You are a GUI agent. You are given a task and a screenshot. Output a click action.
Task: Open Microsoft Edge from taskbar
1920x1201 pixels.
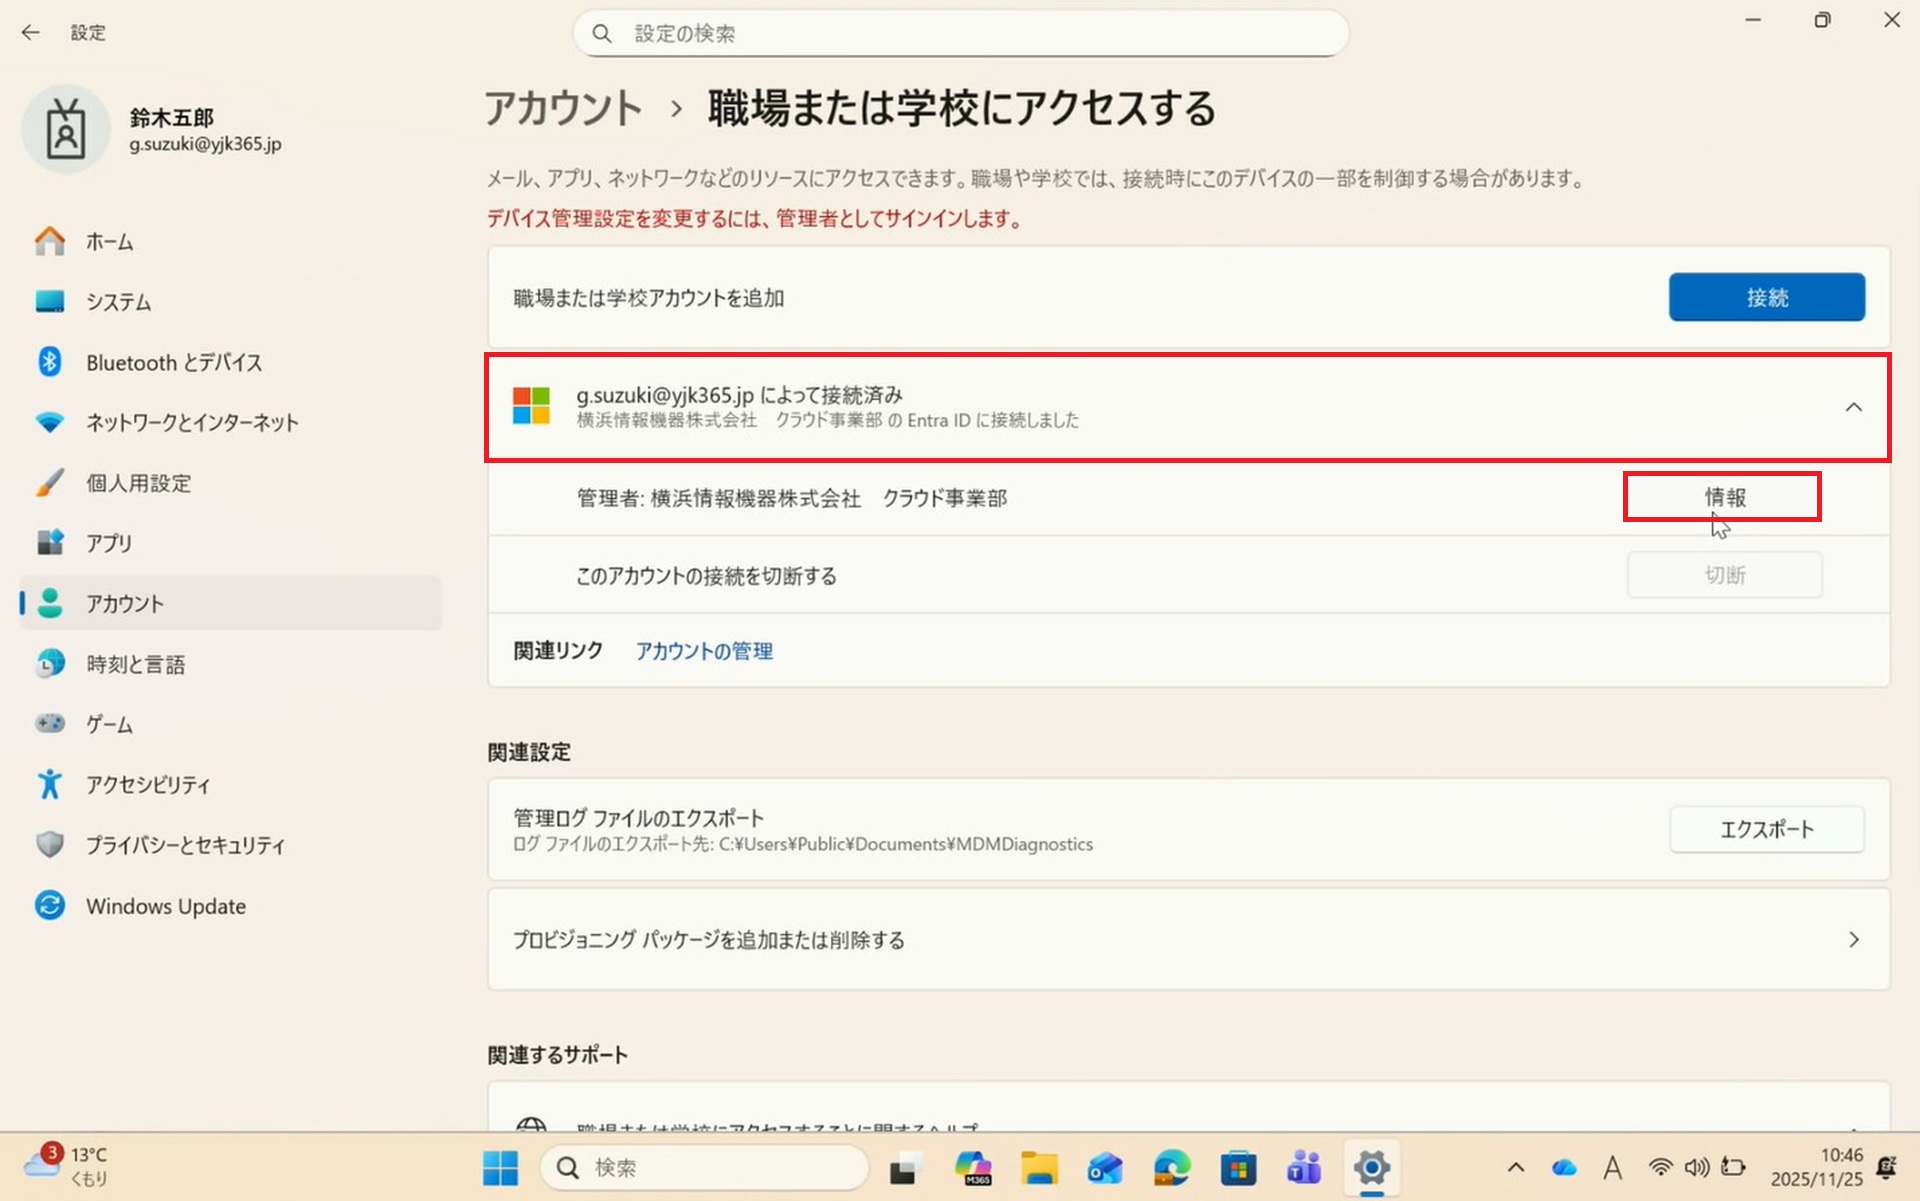pyautogui.click(x=1171, y=1167)
